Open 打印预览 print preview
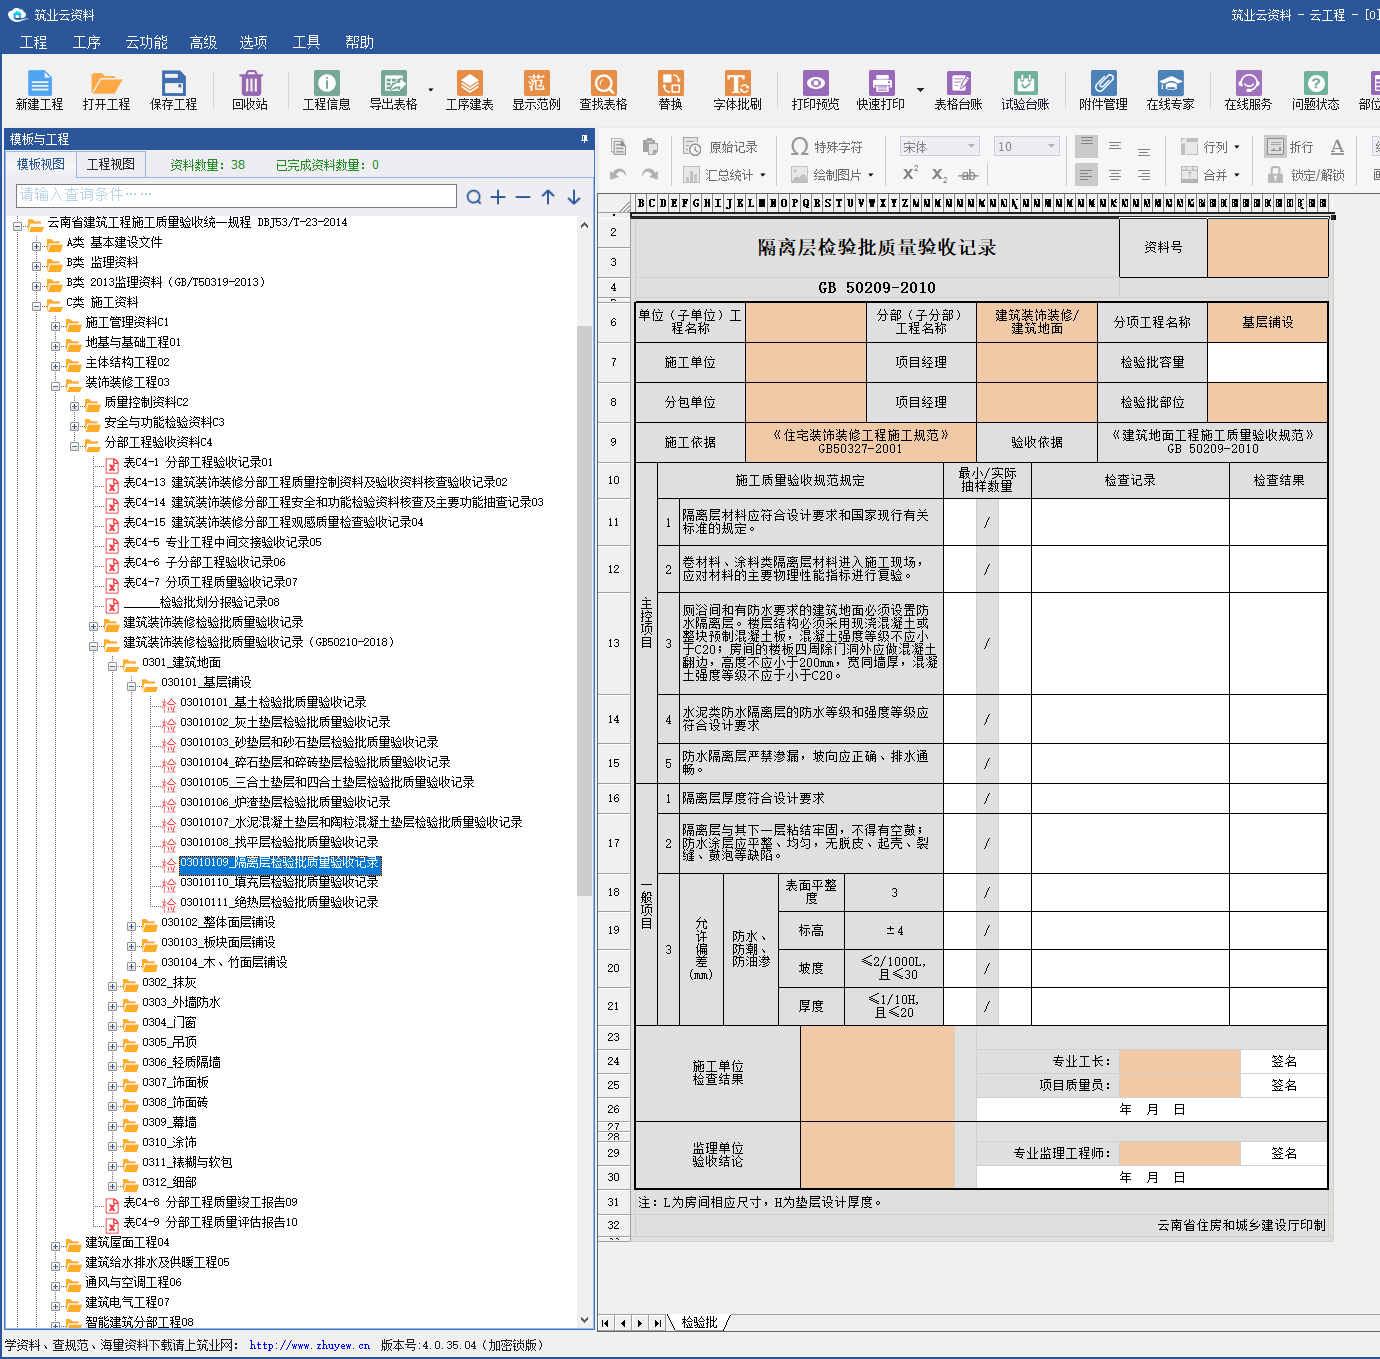 tap(815, 90)
